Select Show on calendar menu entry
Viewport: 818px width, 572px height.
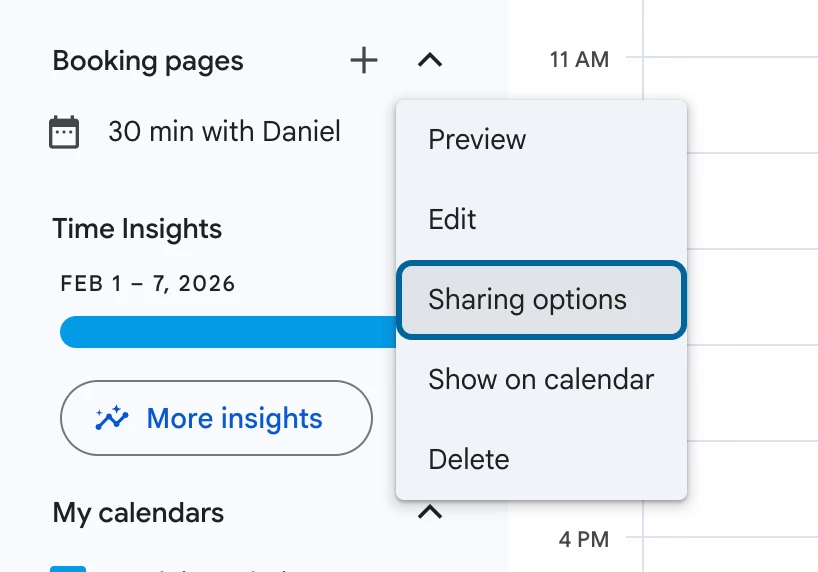pos(542,379)
